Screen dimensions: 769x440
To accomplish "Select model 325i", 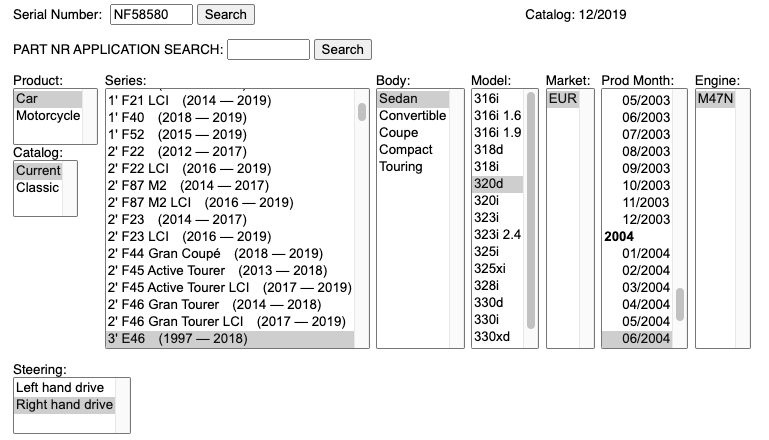I will (498, 252).
